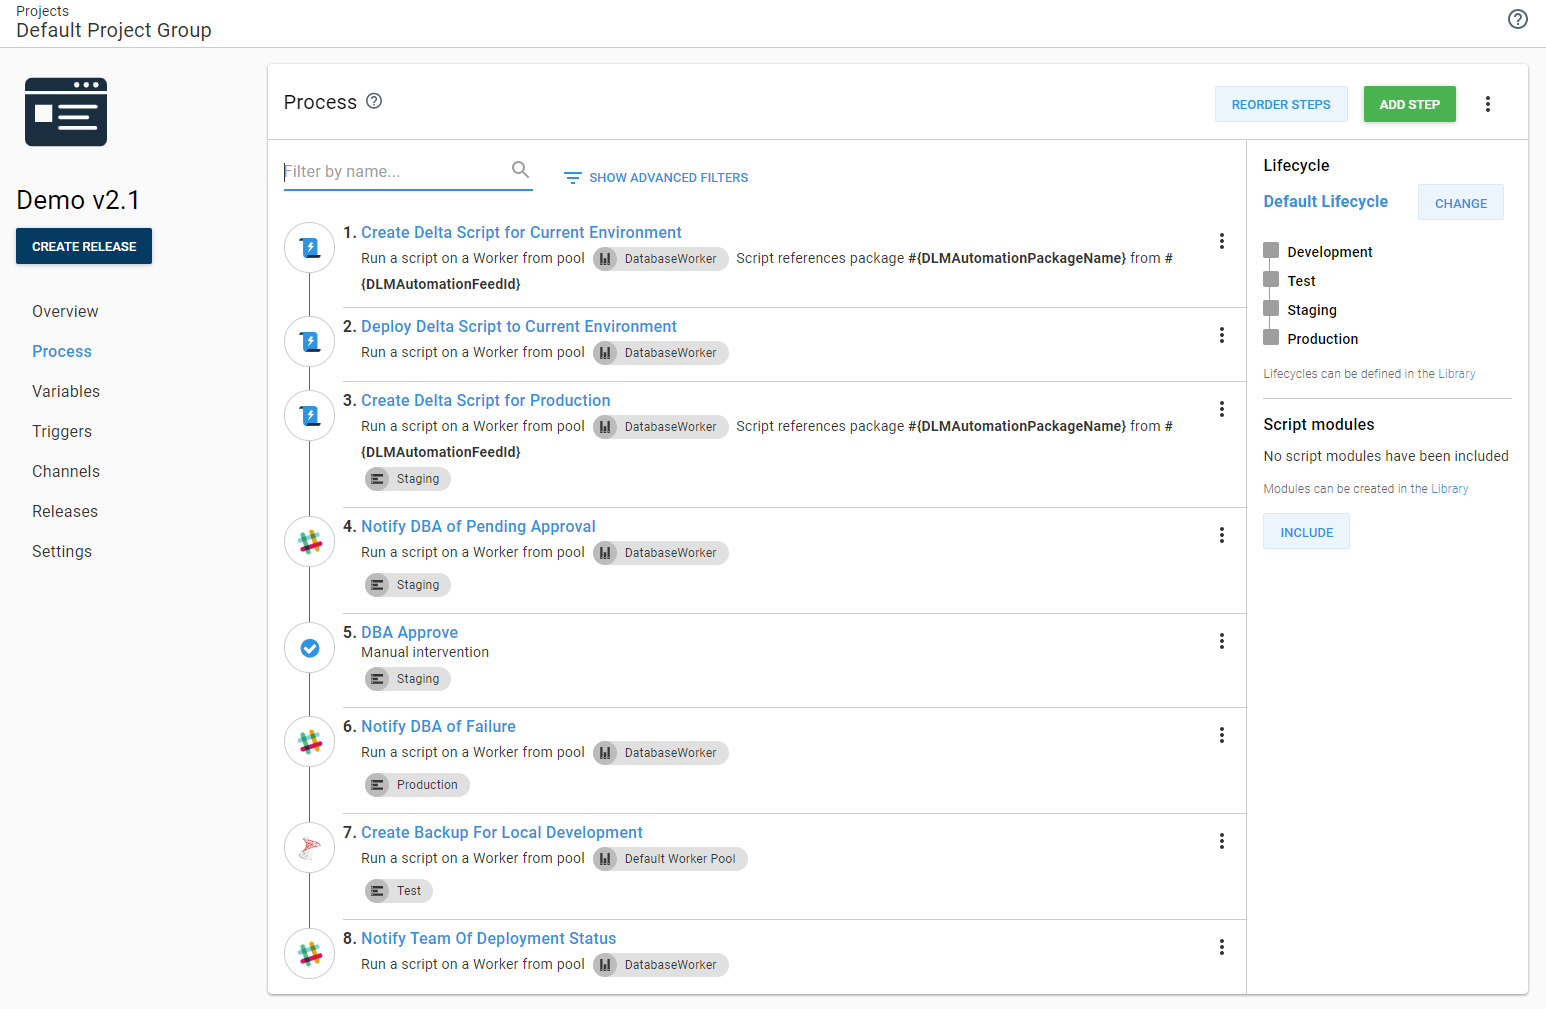Screen dimensions: 1546x1009
Task: Open the Process overflow menu beside Add Step
Action: [x=1487, y=104]
